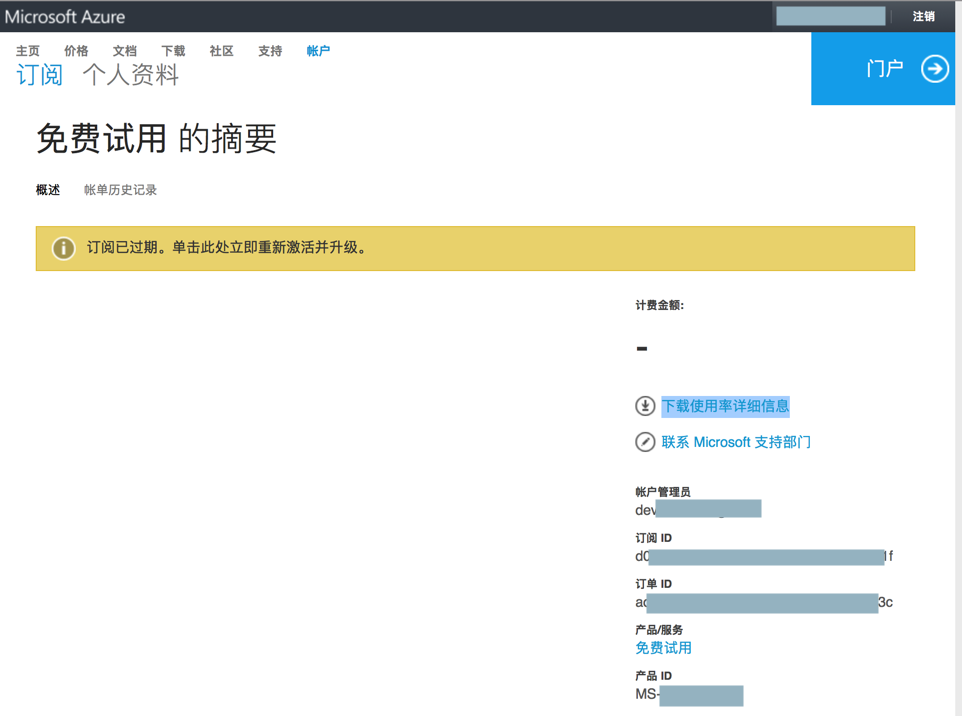
Task: Open the 免费试用 product link
Action: (663, 648)
